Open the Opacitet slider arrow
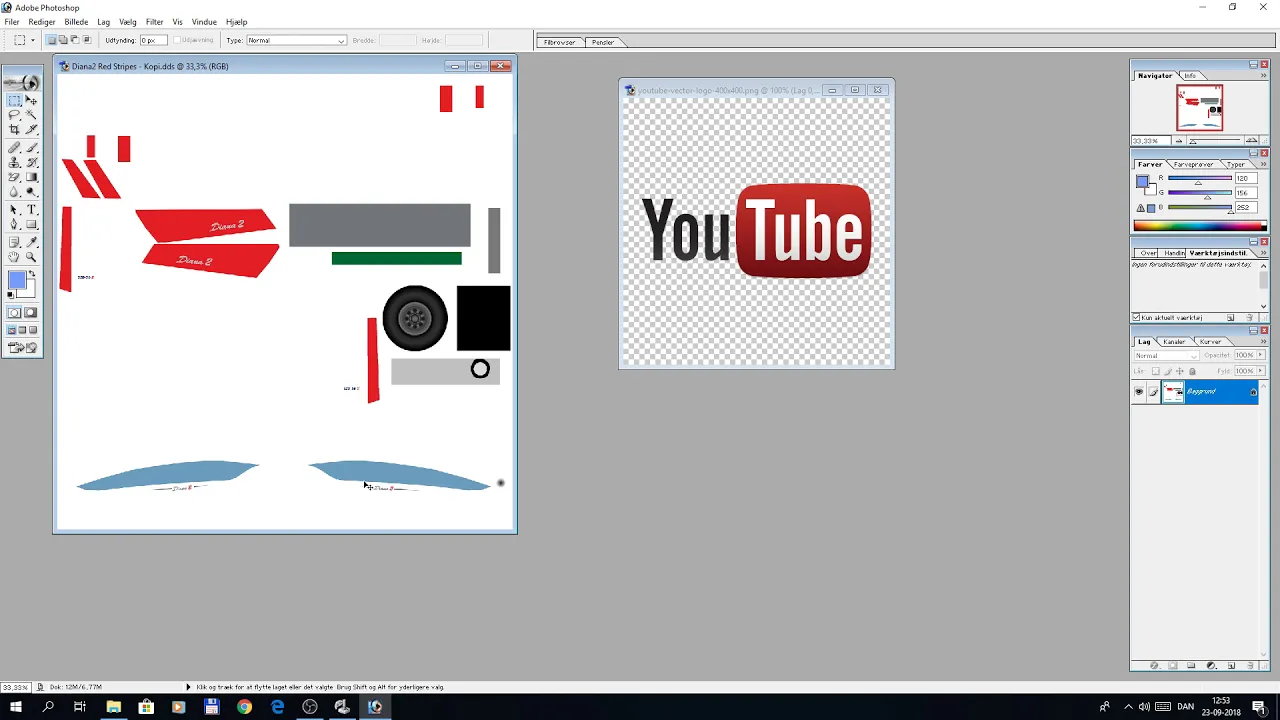This screenshot has width=1280, height=720. (x=1260, y=355)
